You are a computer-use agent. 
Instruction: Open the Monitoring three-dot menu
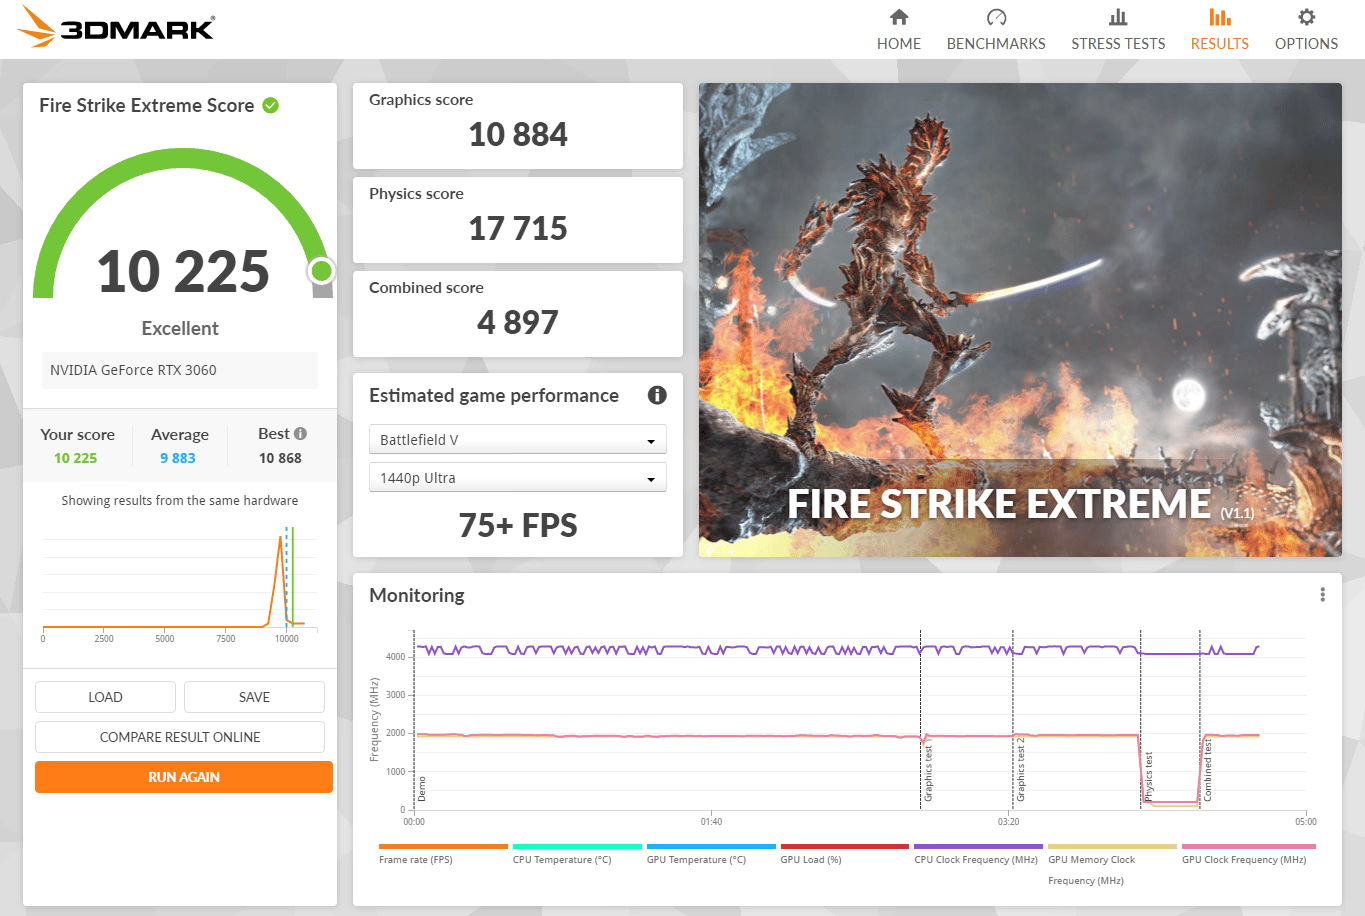1322,595
